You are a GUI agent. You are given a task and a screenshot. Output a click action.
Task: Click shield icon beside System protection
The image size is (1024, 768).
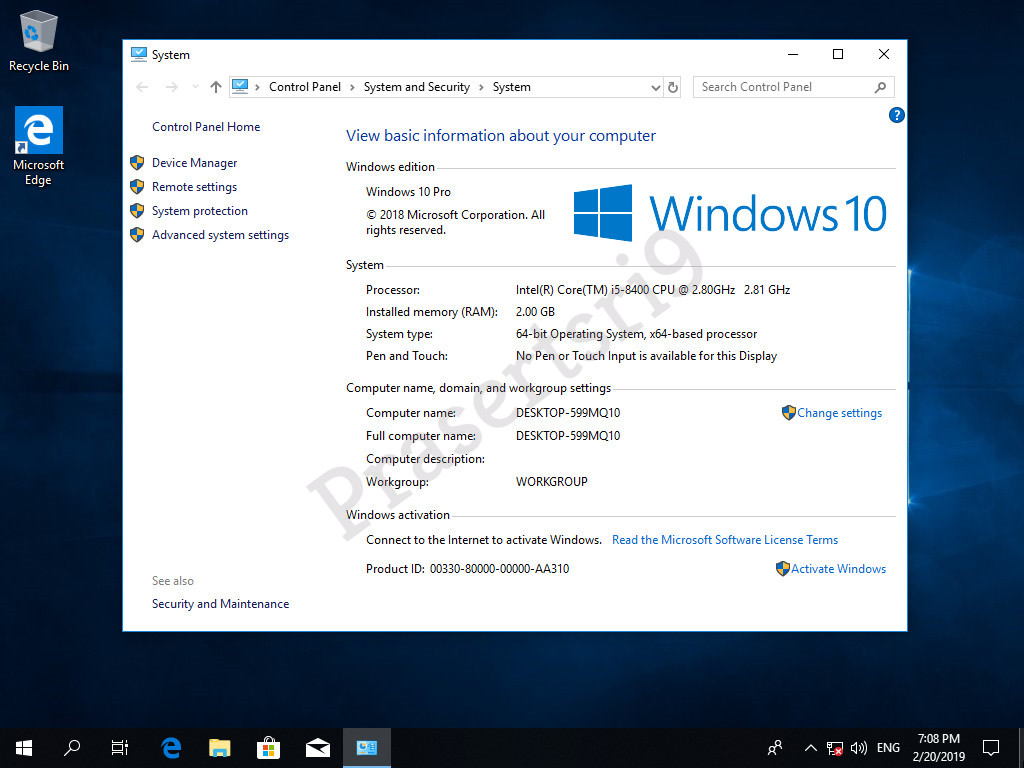point(137,211)
